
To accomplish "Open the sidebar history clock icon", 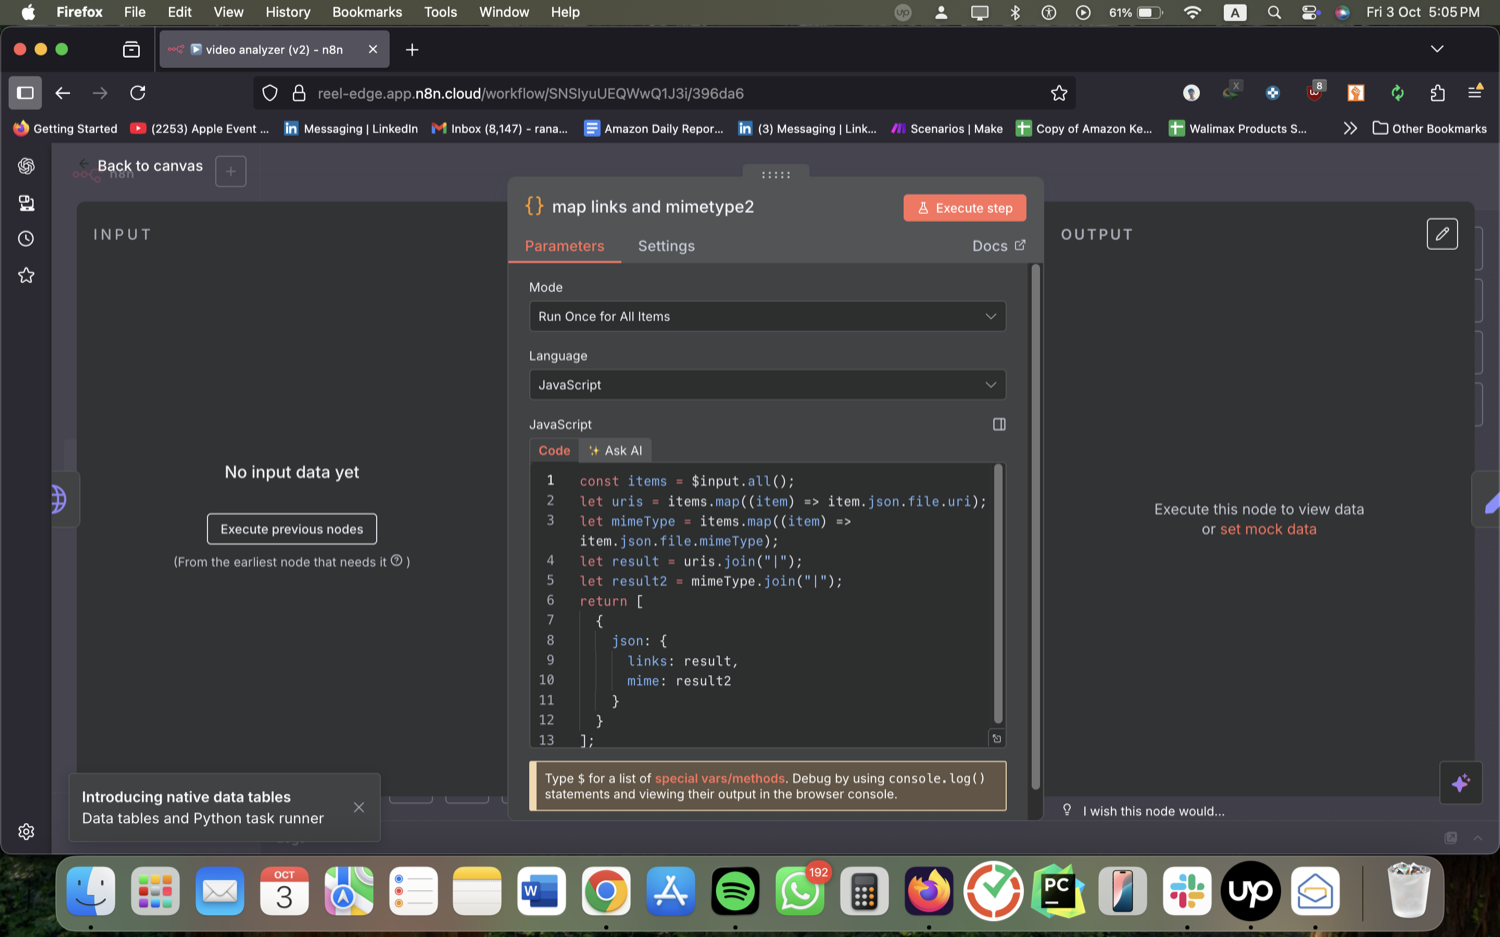I will click(26, 239).
